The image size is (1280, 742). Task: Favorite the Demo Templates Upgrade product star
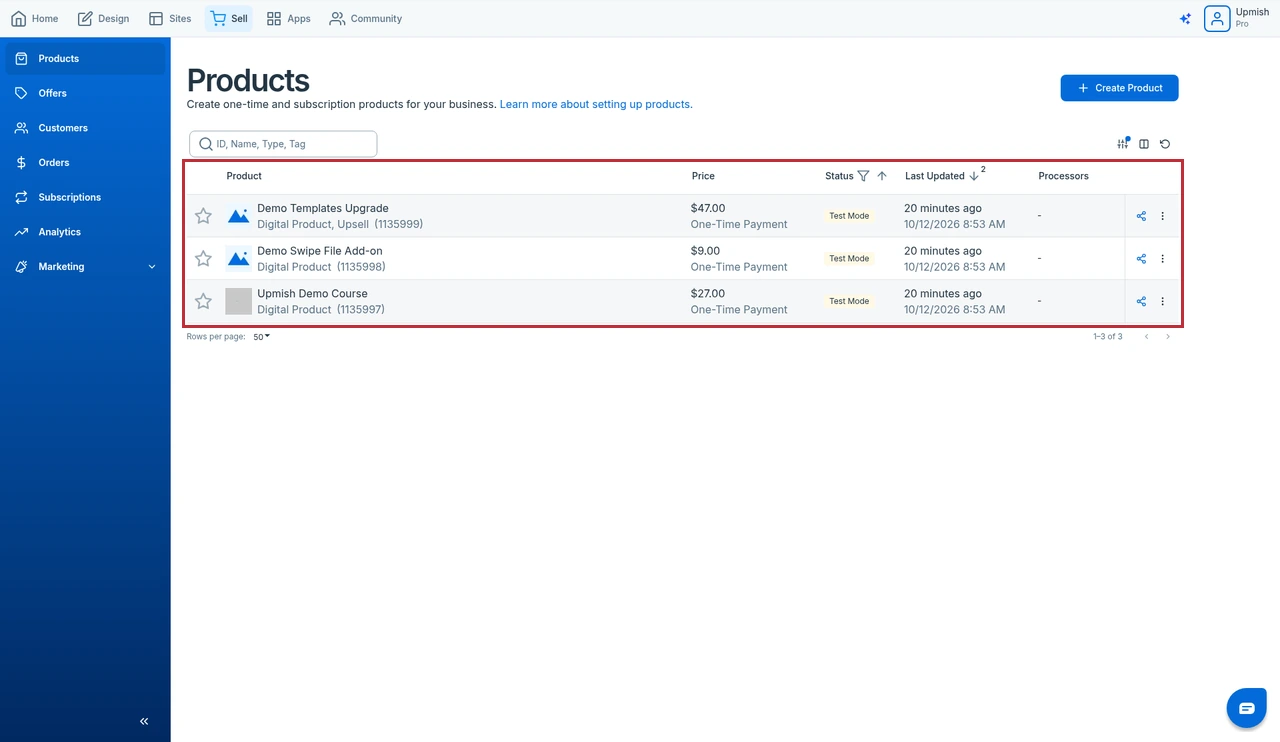click(203, 216)
